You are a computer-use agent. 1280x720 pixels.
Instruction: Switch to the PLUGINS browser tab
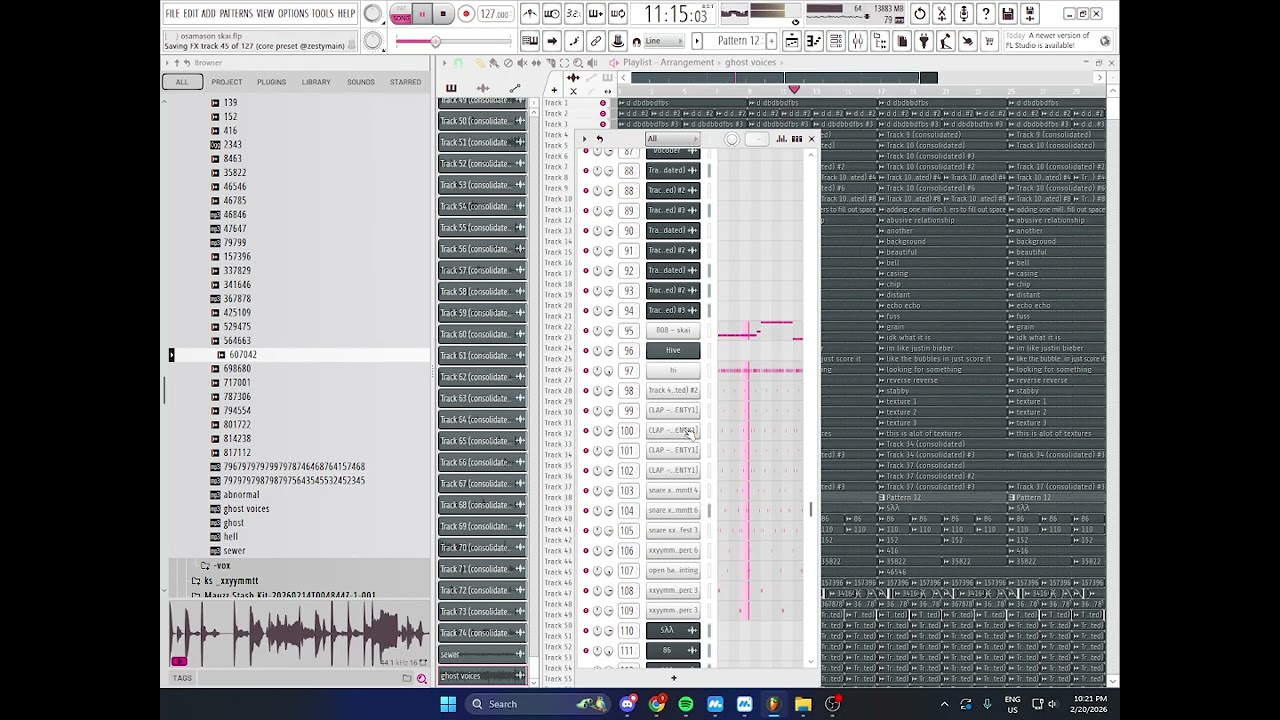pyautogui.click(x=271, y=82)
